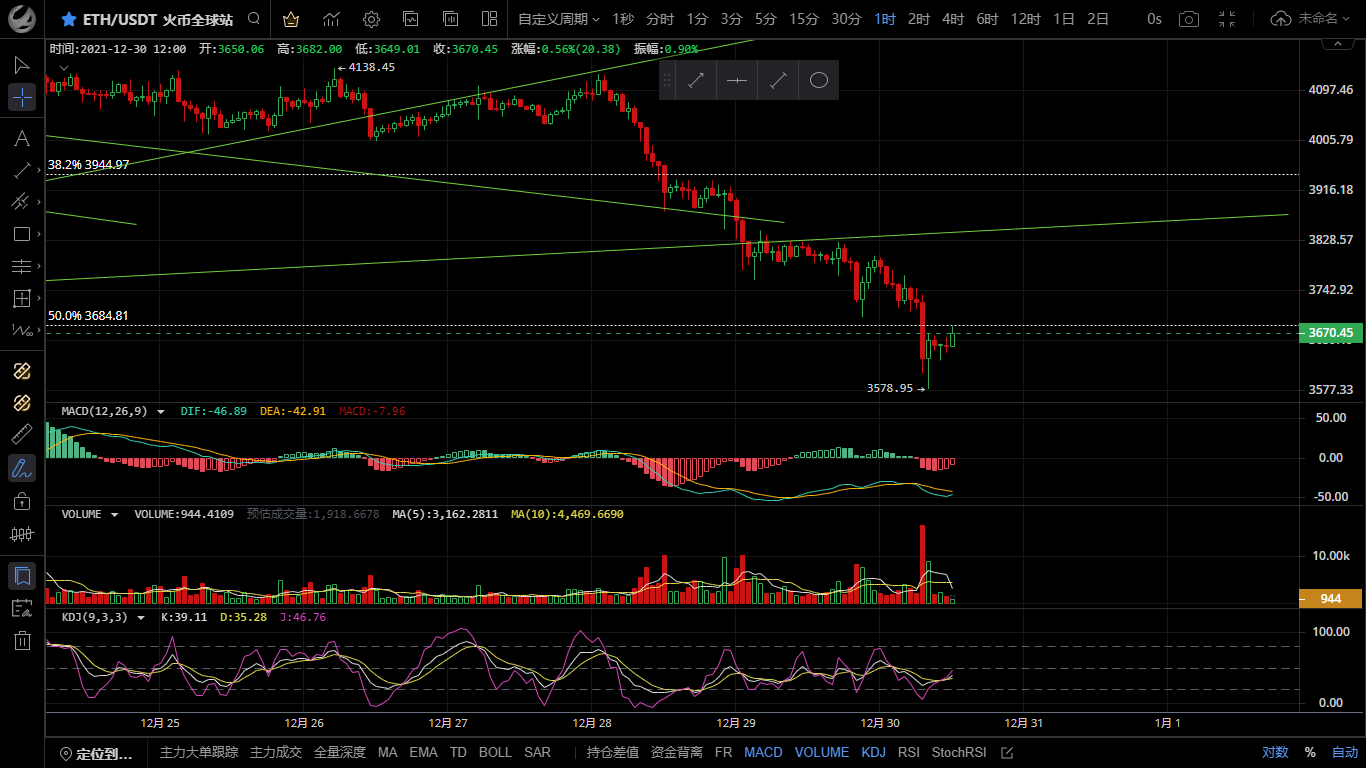
Task: Select the 分时 timeframe
Action: (x=660, y=19)
